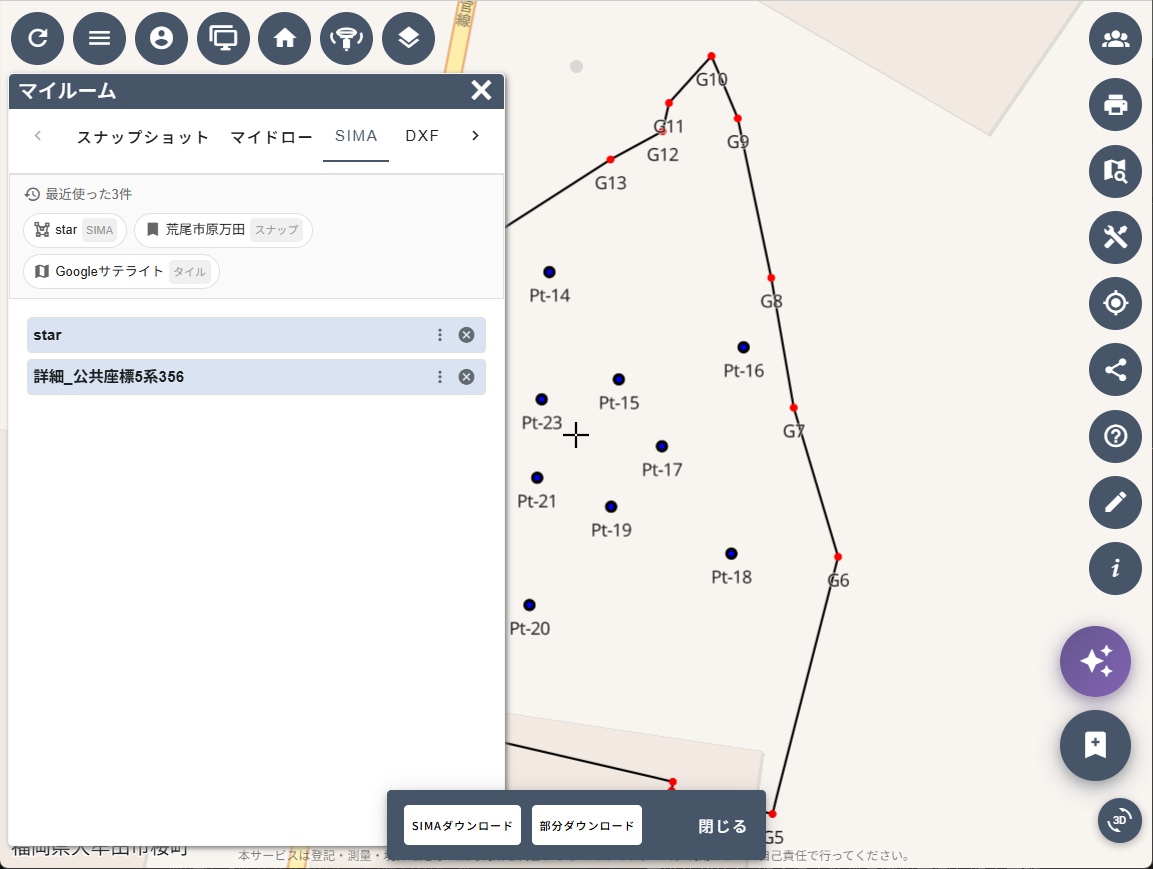Click the share icon
Image resolution: width=1153 pixels, height=869 pixels.
1115,370
